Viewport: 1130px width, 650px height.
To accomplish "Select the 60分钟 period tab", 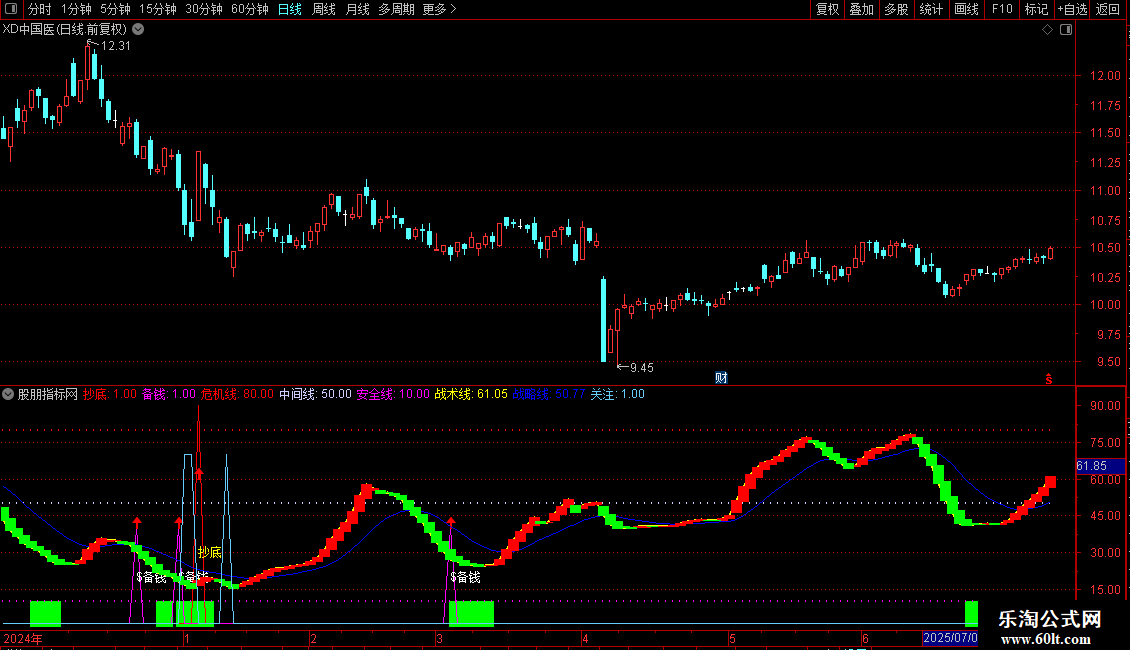I will pos(249,9).
